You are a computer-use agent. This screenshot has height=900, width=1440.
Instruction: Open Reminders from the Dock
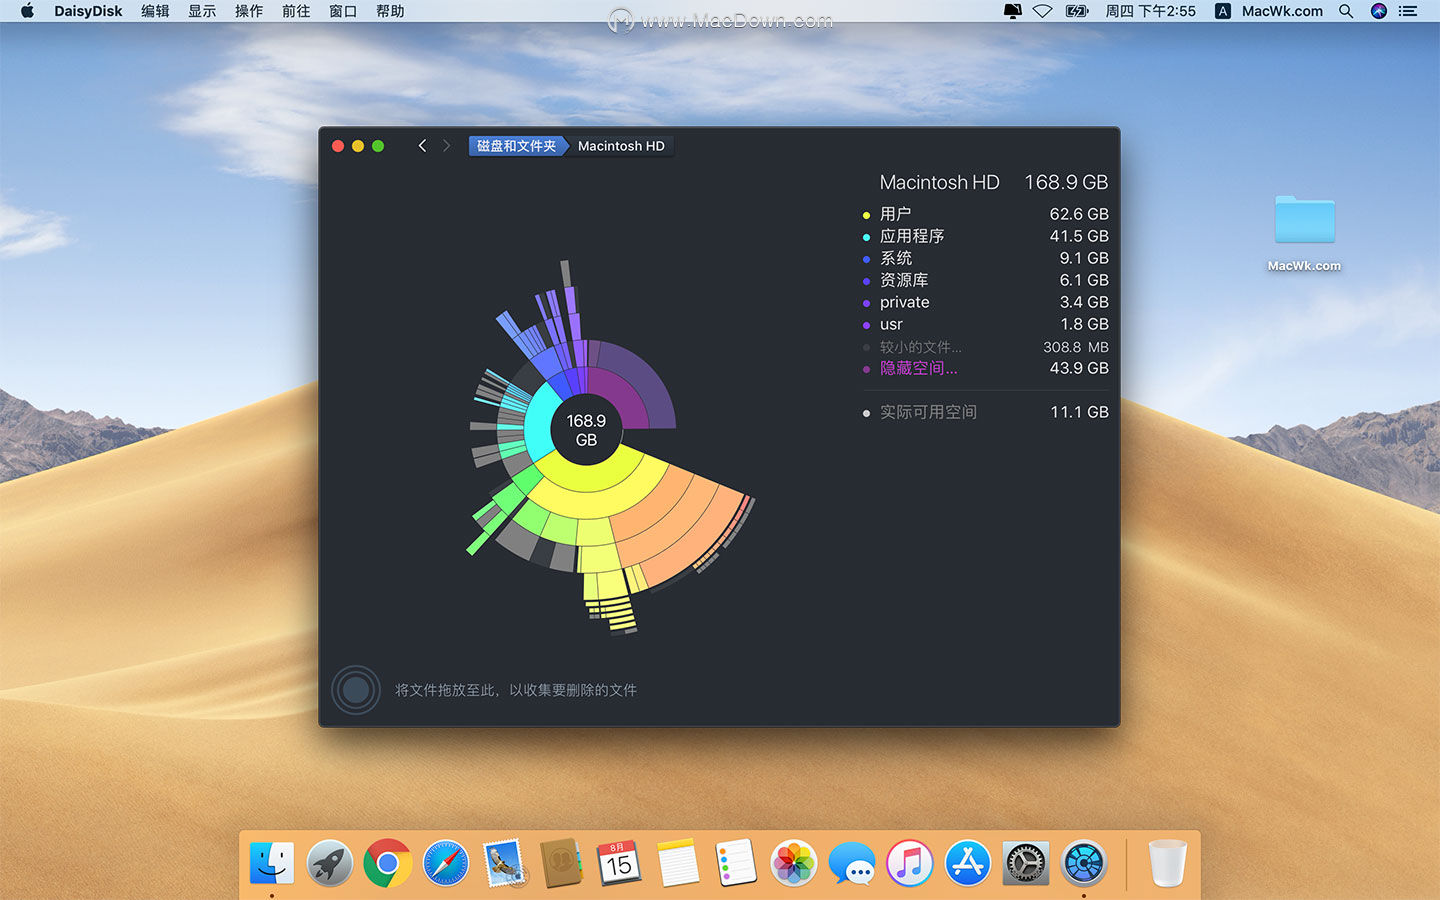pyautogui.click(x=736, y=863)
